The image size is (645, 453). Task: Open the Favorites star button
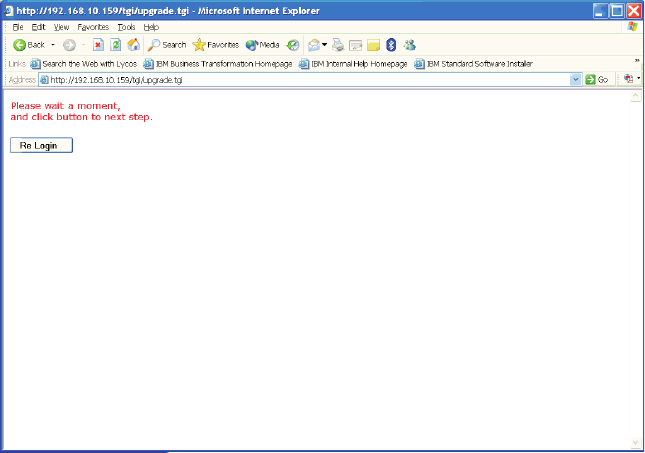point(216,45)
